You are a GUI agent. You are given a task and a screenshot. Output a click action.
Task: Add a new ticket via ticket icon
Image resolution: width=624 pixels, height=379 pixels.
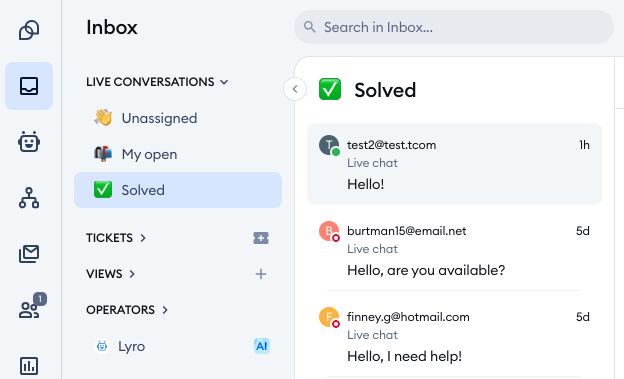[261, 238]
